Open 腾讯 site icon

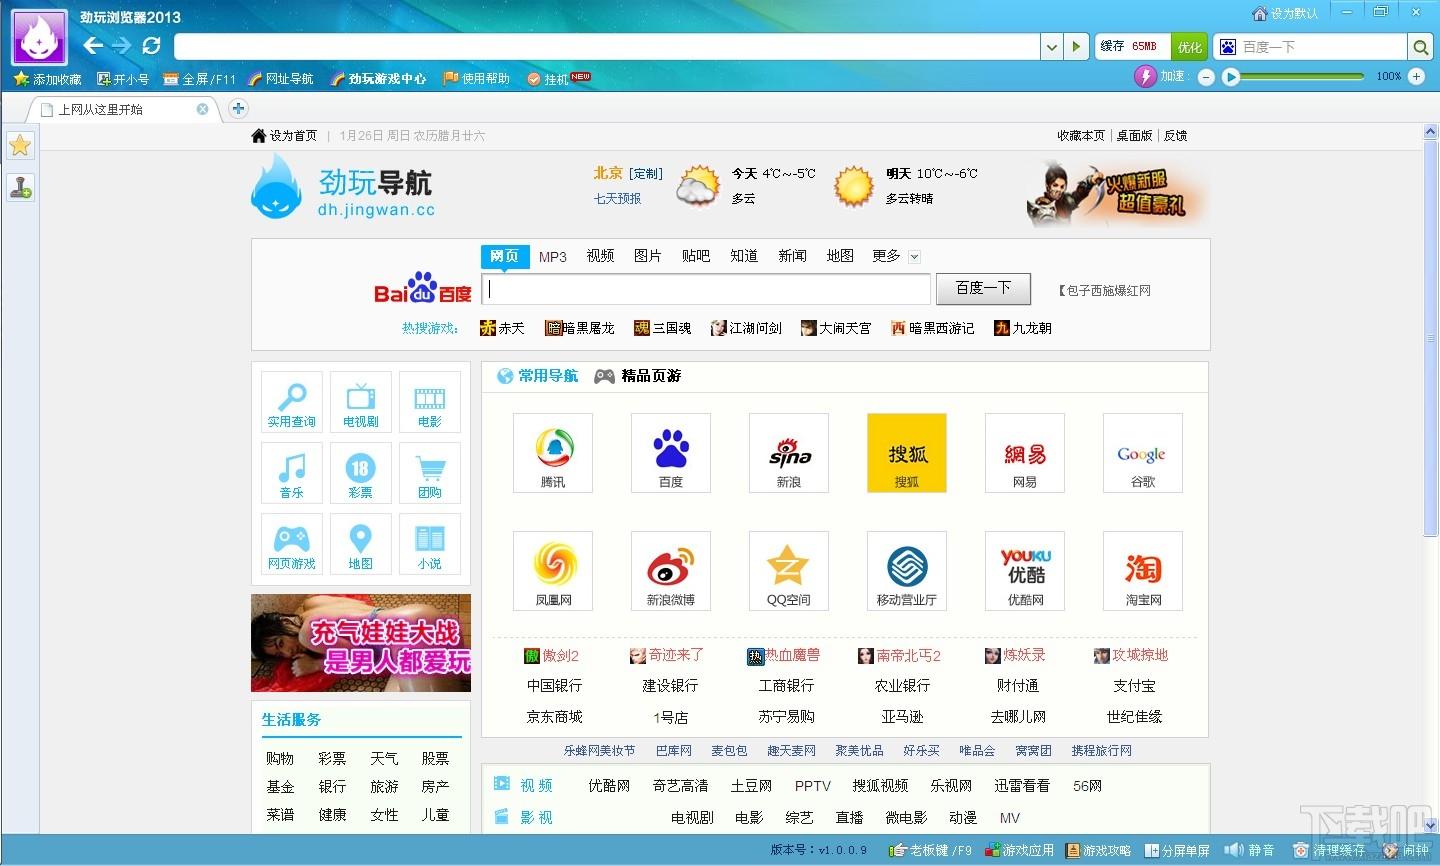tap(553, 453)
